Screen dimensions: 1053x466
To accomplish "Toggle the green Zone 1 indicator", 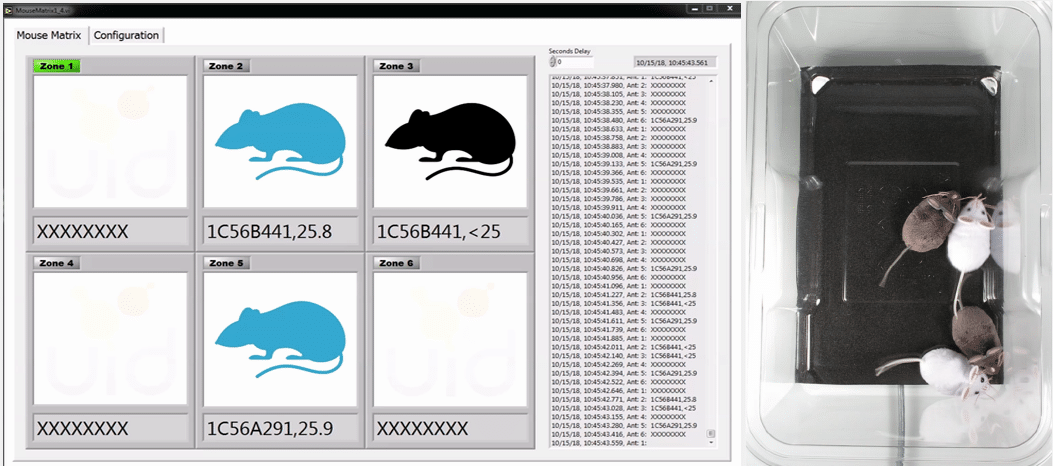I will click(x=56, y=66).
